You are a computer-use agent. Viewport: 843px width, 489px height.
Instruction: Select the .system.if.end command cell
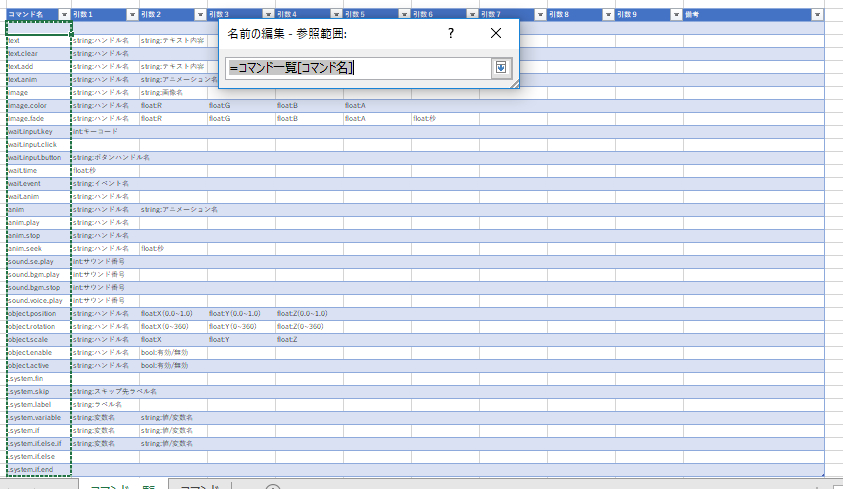[x=39, y=470]
